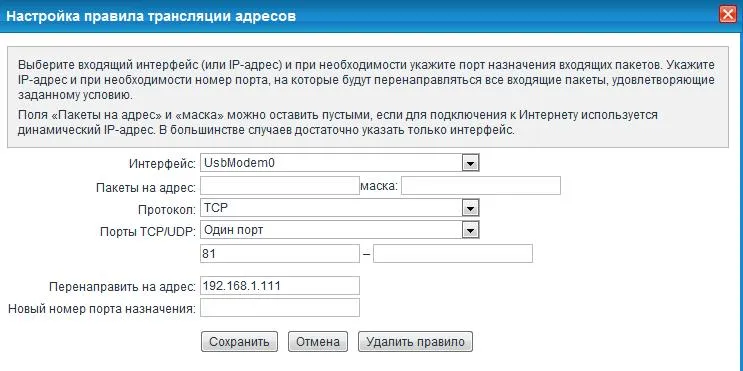Click the Новый номер порта назначения: label
This screenshot has width=743, height=371.
[x=102, y=309]
